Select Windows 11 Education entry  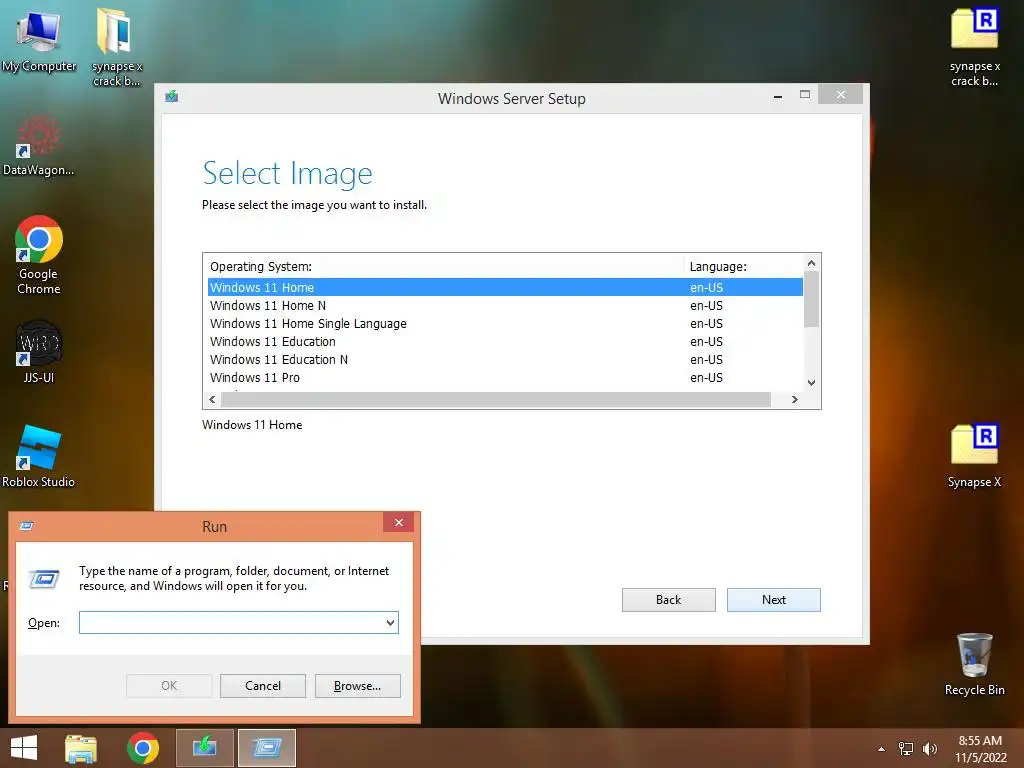[505, 342]
